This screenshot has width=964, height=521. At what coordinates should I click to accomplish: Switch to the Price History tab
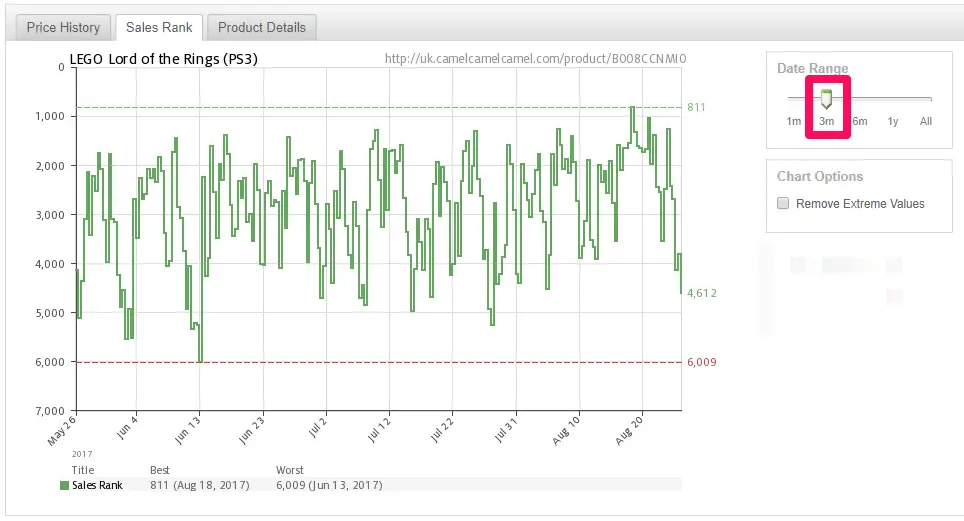coord(63,28)
